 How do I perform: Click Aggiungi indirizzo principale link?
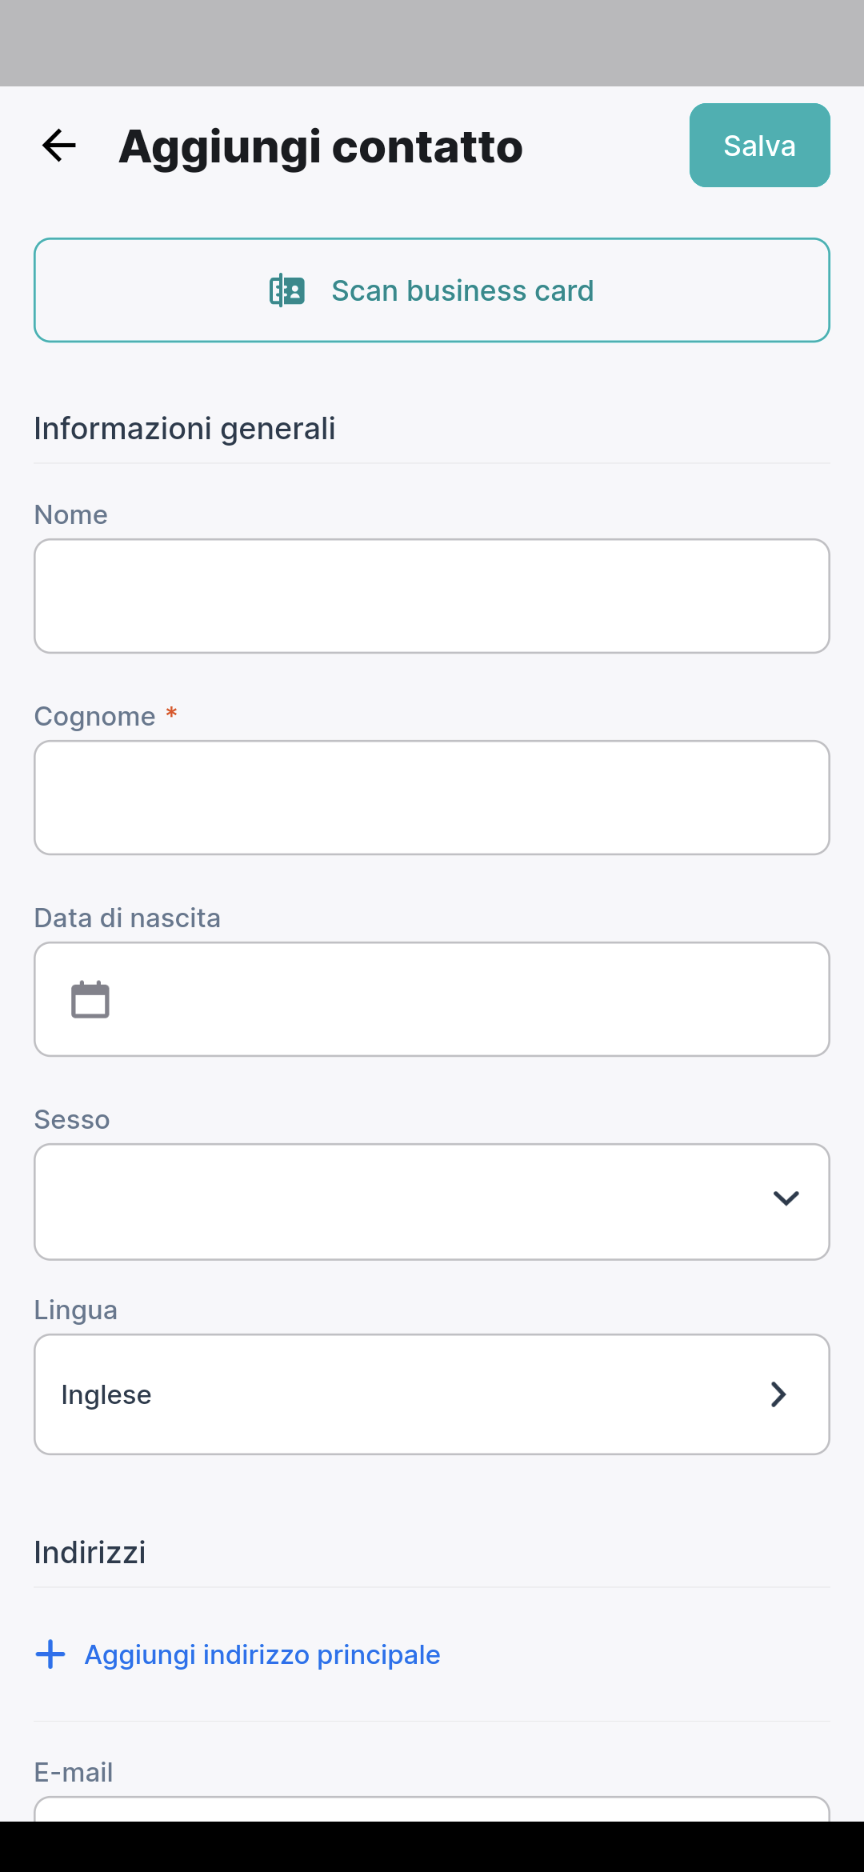click(262, 1654)
